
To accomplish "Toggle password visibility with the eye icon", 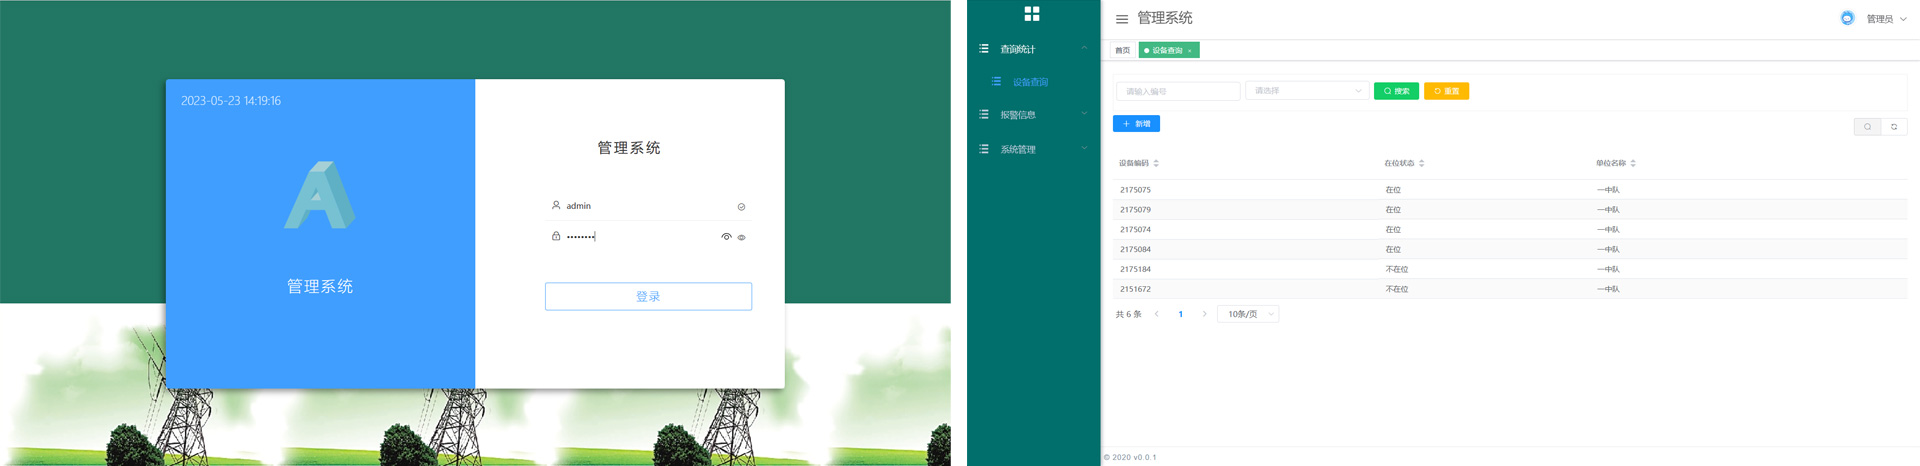I will [x=726, y=237].
